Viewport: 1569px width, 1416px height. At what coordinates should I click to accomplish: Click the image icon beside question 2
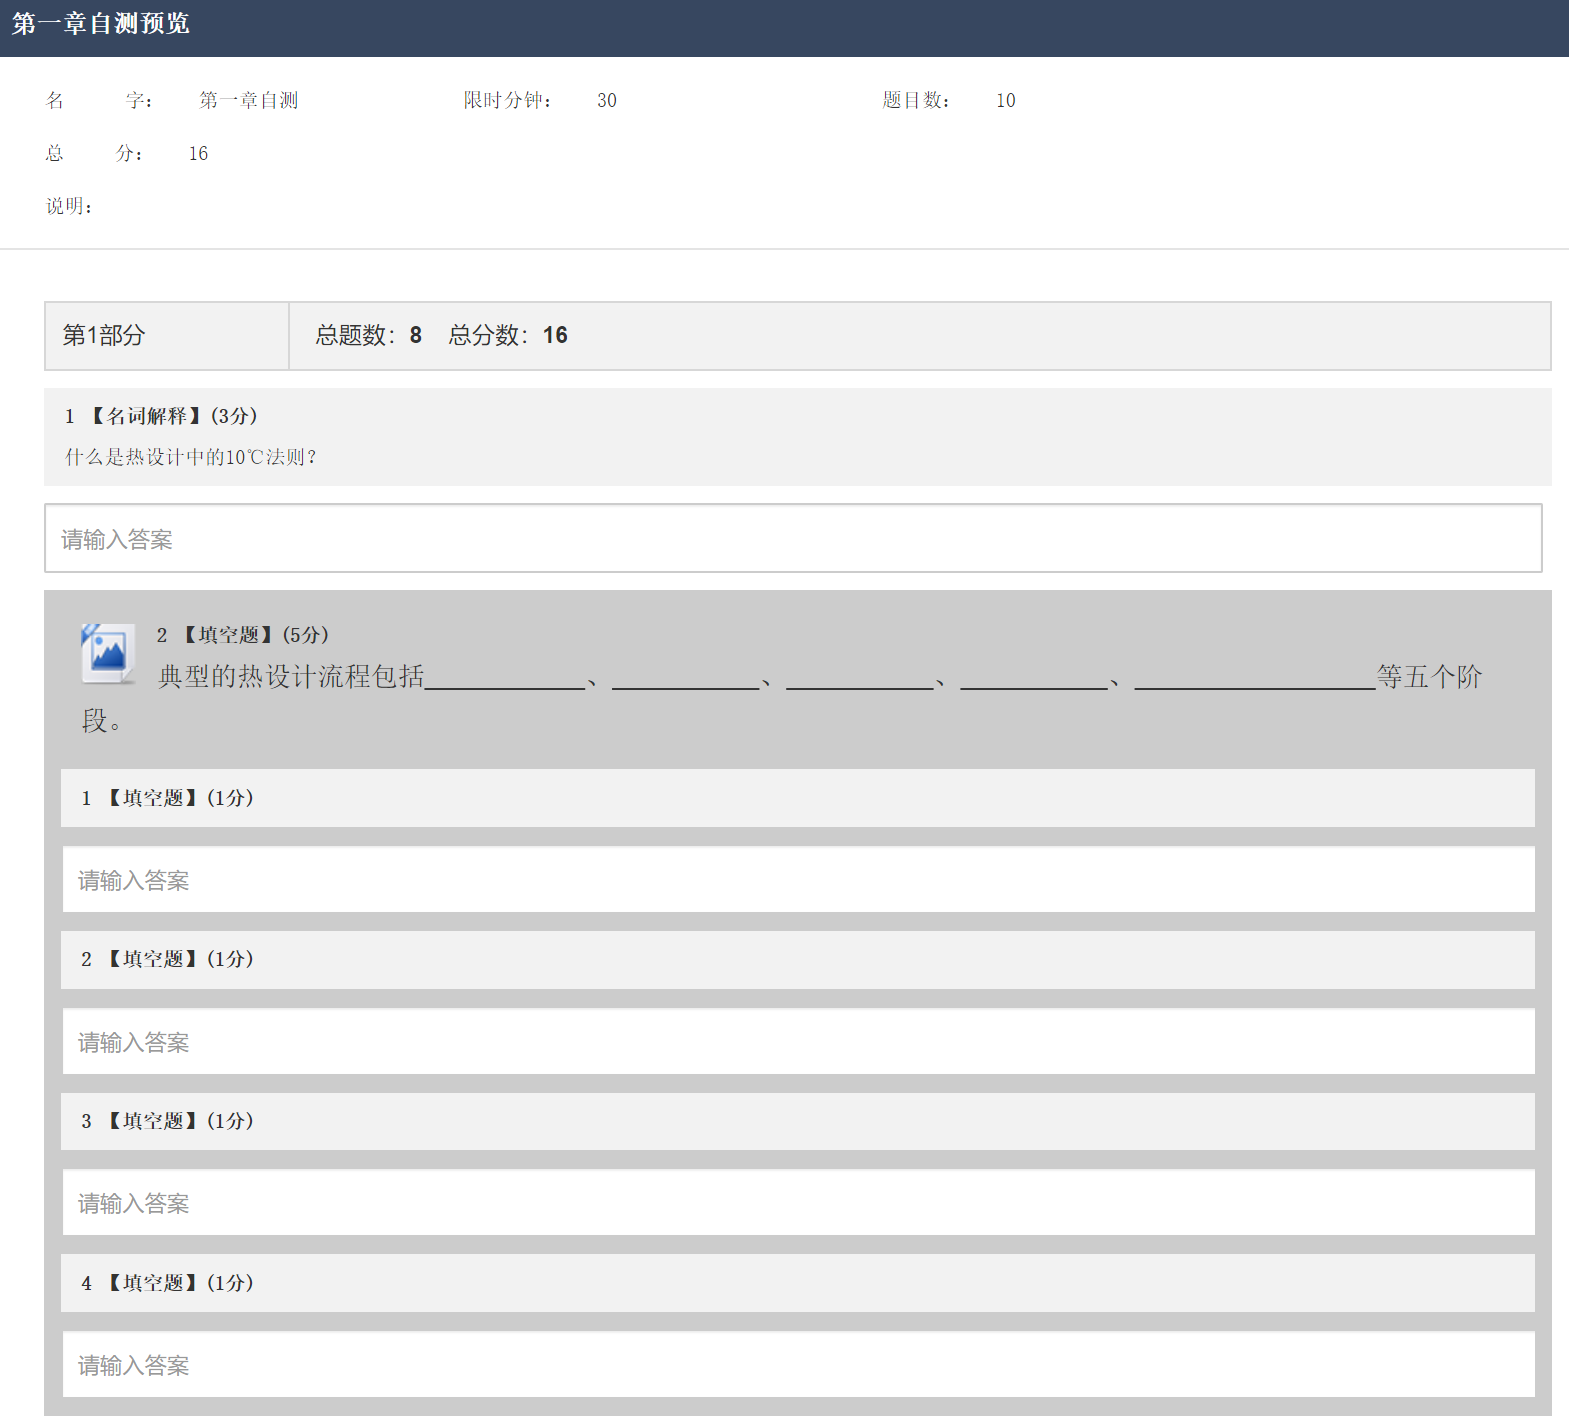(108, 654)
